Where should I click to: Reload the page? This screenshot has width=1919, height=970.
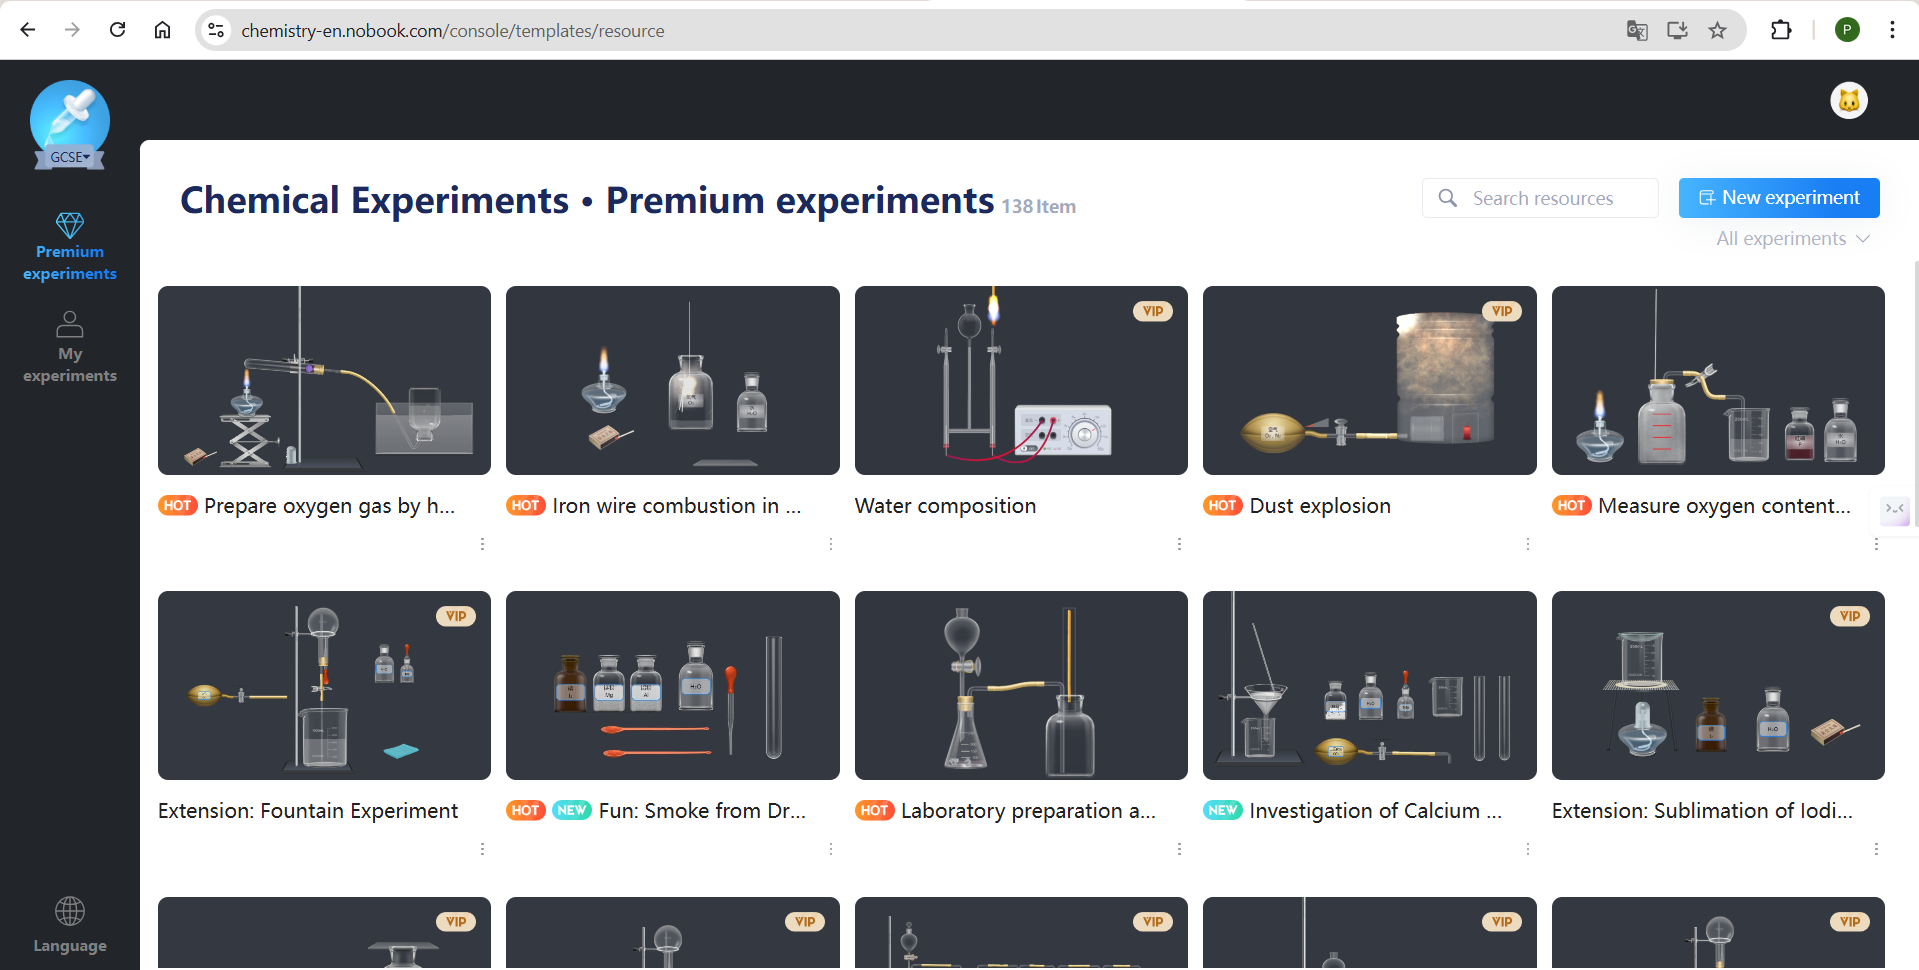118,30
